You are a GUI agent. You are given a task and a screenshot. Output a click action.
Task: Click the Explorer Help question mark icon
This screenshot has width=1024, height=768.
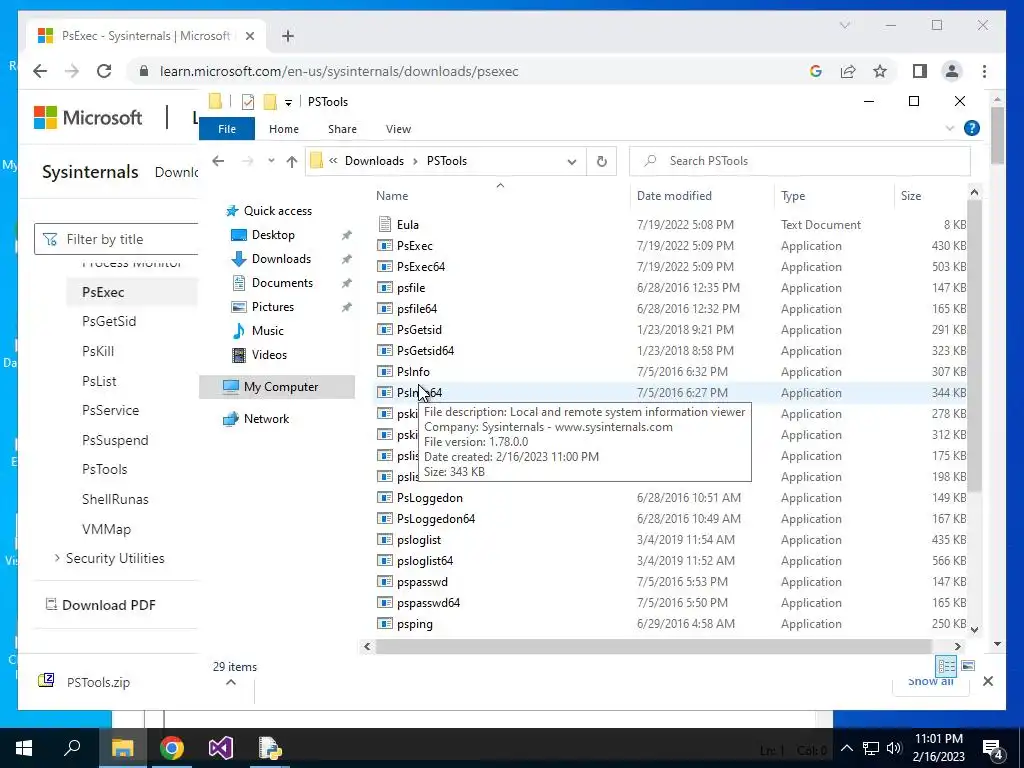pos(972,128)
